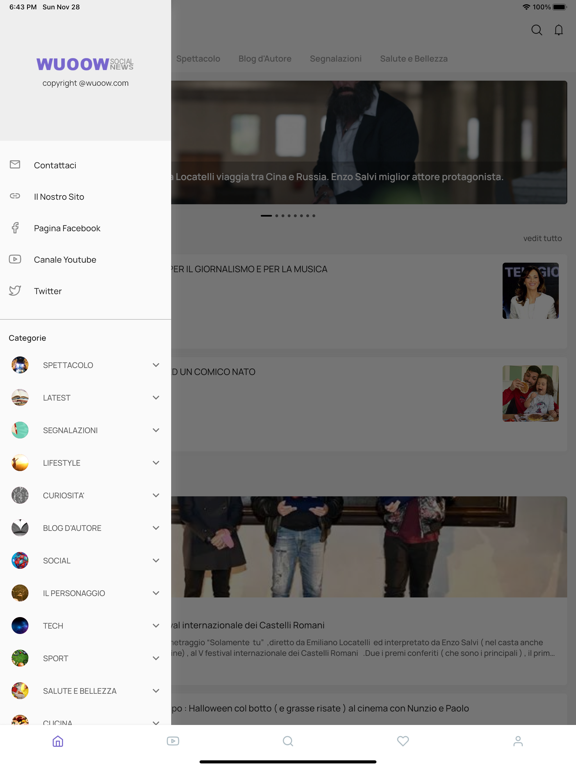The image size is (576, 768).
Task: Select the Blog d'Autore top tab
Action: click(x=265, y=59)
